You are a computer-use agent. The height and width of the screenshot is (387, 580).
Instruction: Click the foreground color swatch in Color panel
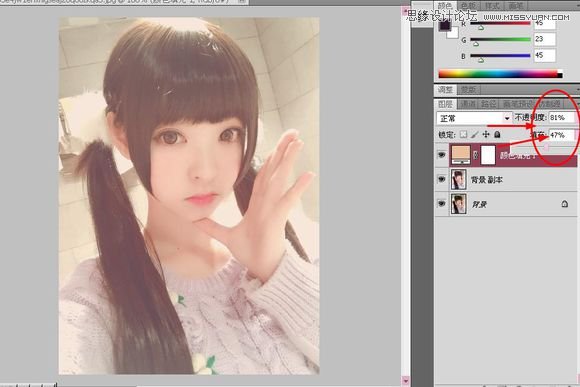444,26
